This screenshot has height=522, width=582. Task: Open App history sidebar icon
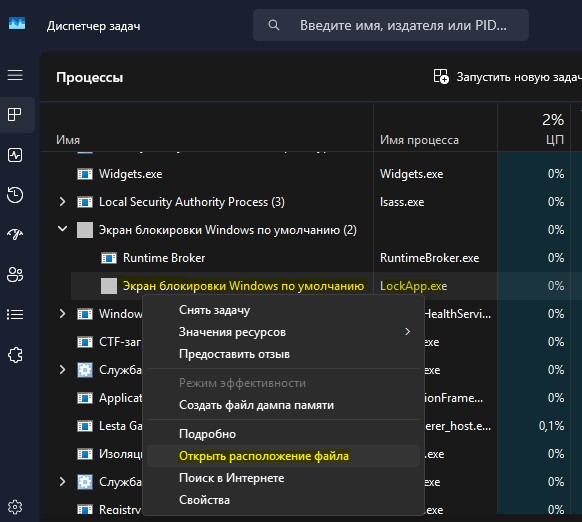coord(15,195)
